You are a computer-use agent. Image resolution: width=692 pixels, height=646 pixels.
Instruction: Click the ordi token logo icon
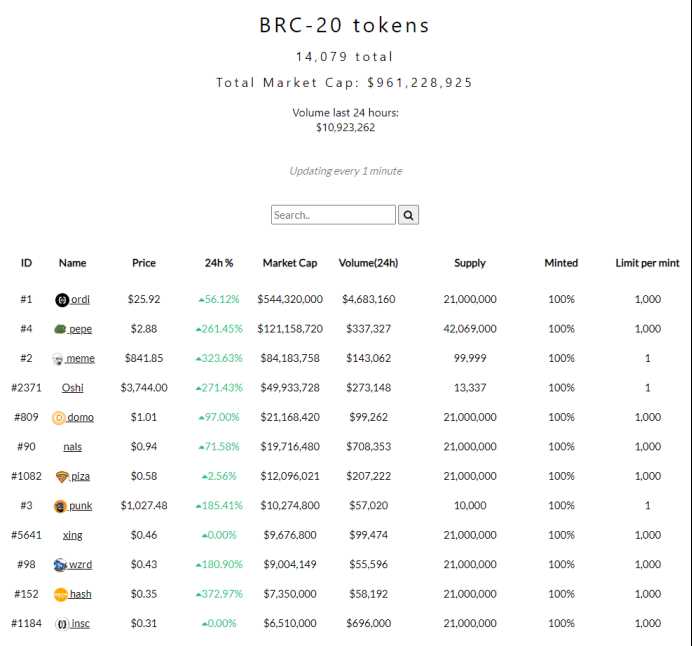point(62,300)
